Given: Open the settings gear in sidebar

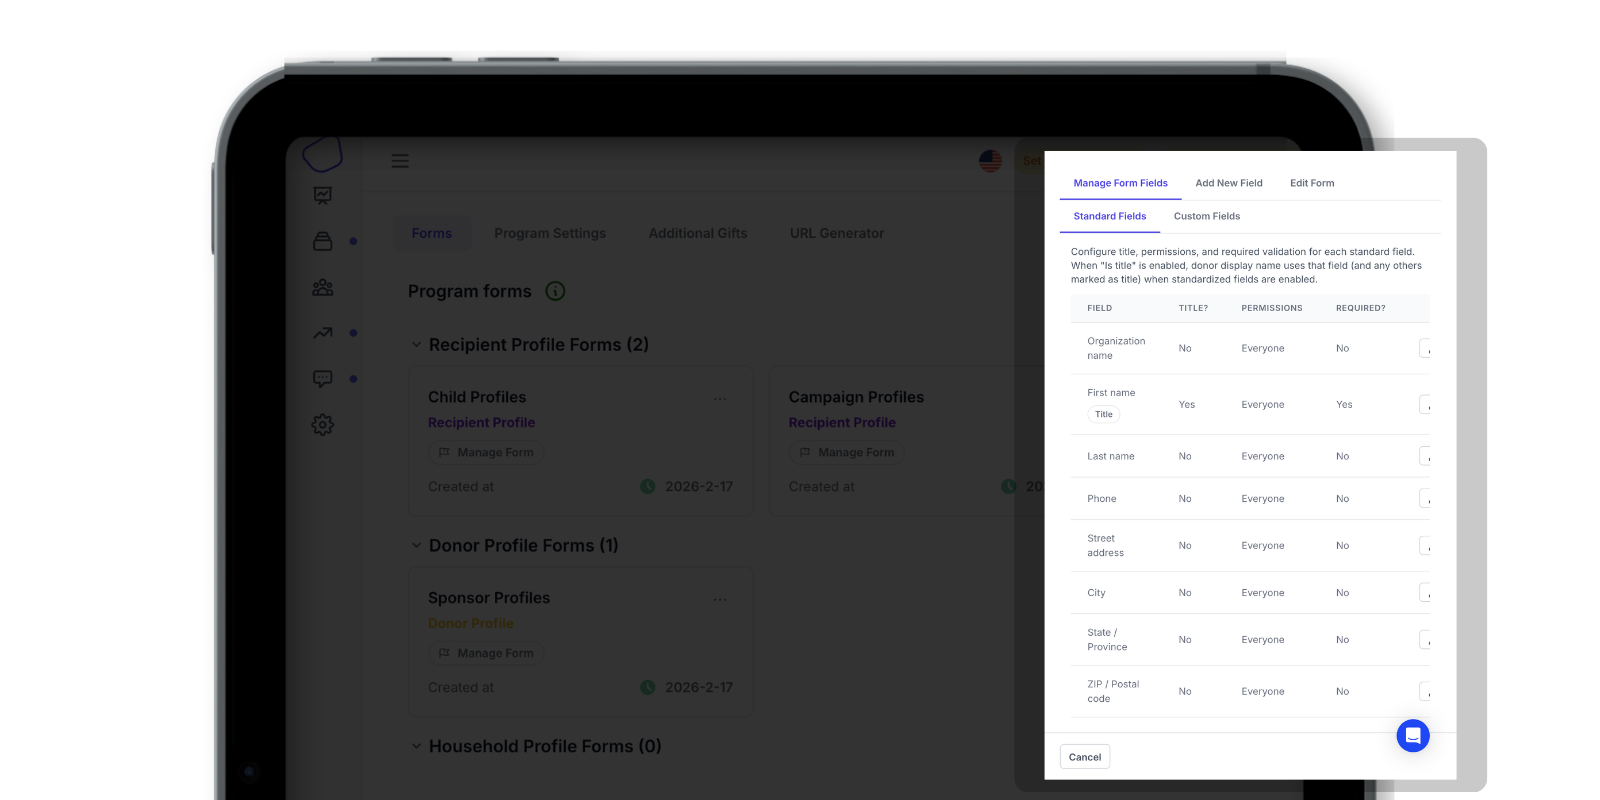Looking at the screenshot, I should (322, 425).
